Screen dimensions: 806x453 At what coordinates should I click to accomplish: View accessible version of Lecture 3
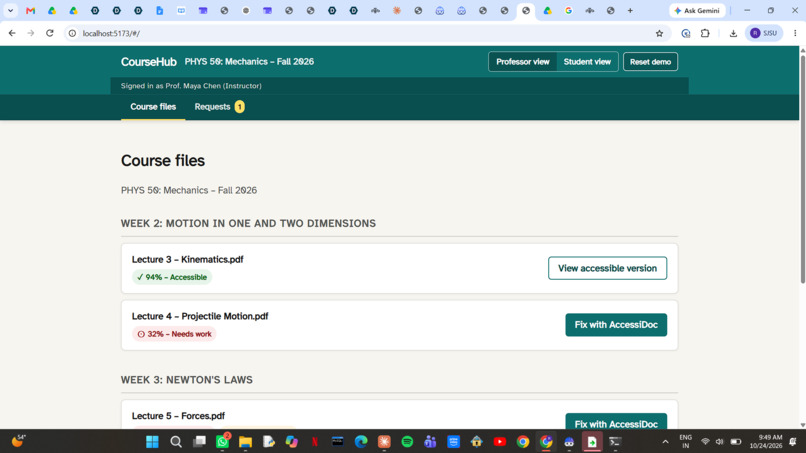(608, 268)
